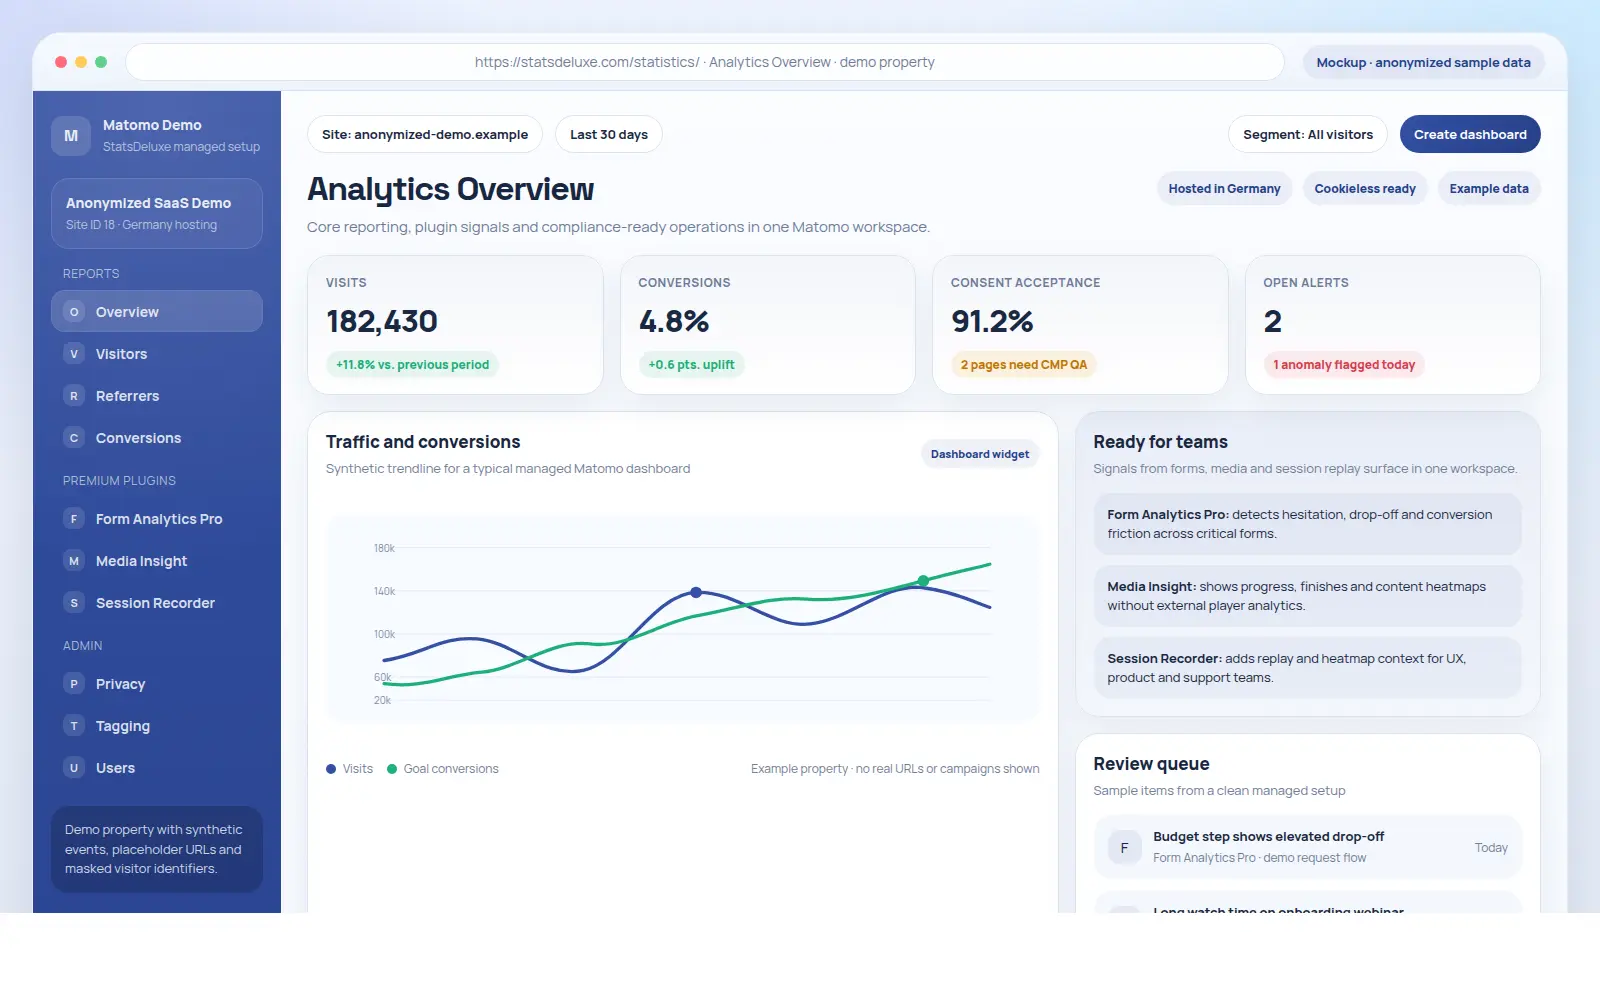Click the browser address bar URL
Screen dimensions: 1600x1000
(704, 61)
